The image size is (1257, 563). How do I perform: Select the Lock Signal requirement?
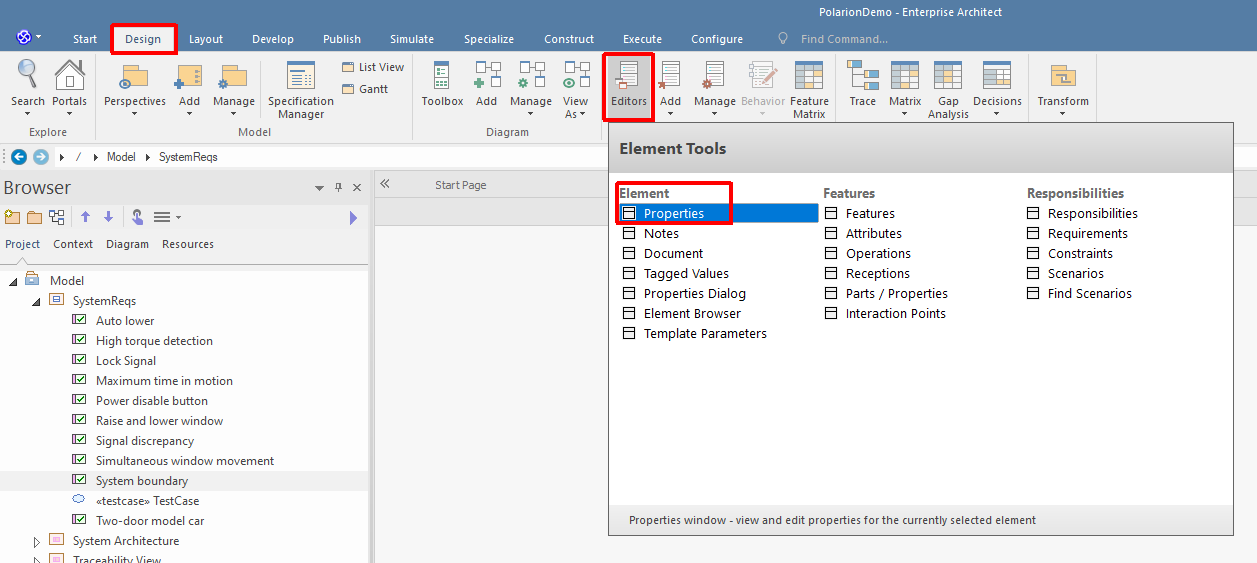(x=126, y=361)
